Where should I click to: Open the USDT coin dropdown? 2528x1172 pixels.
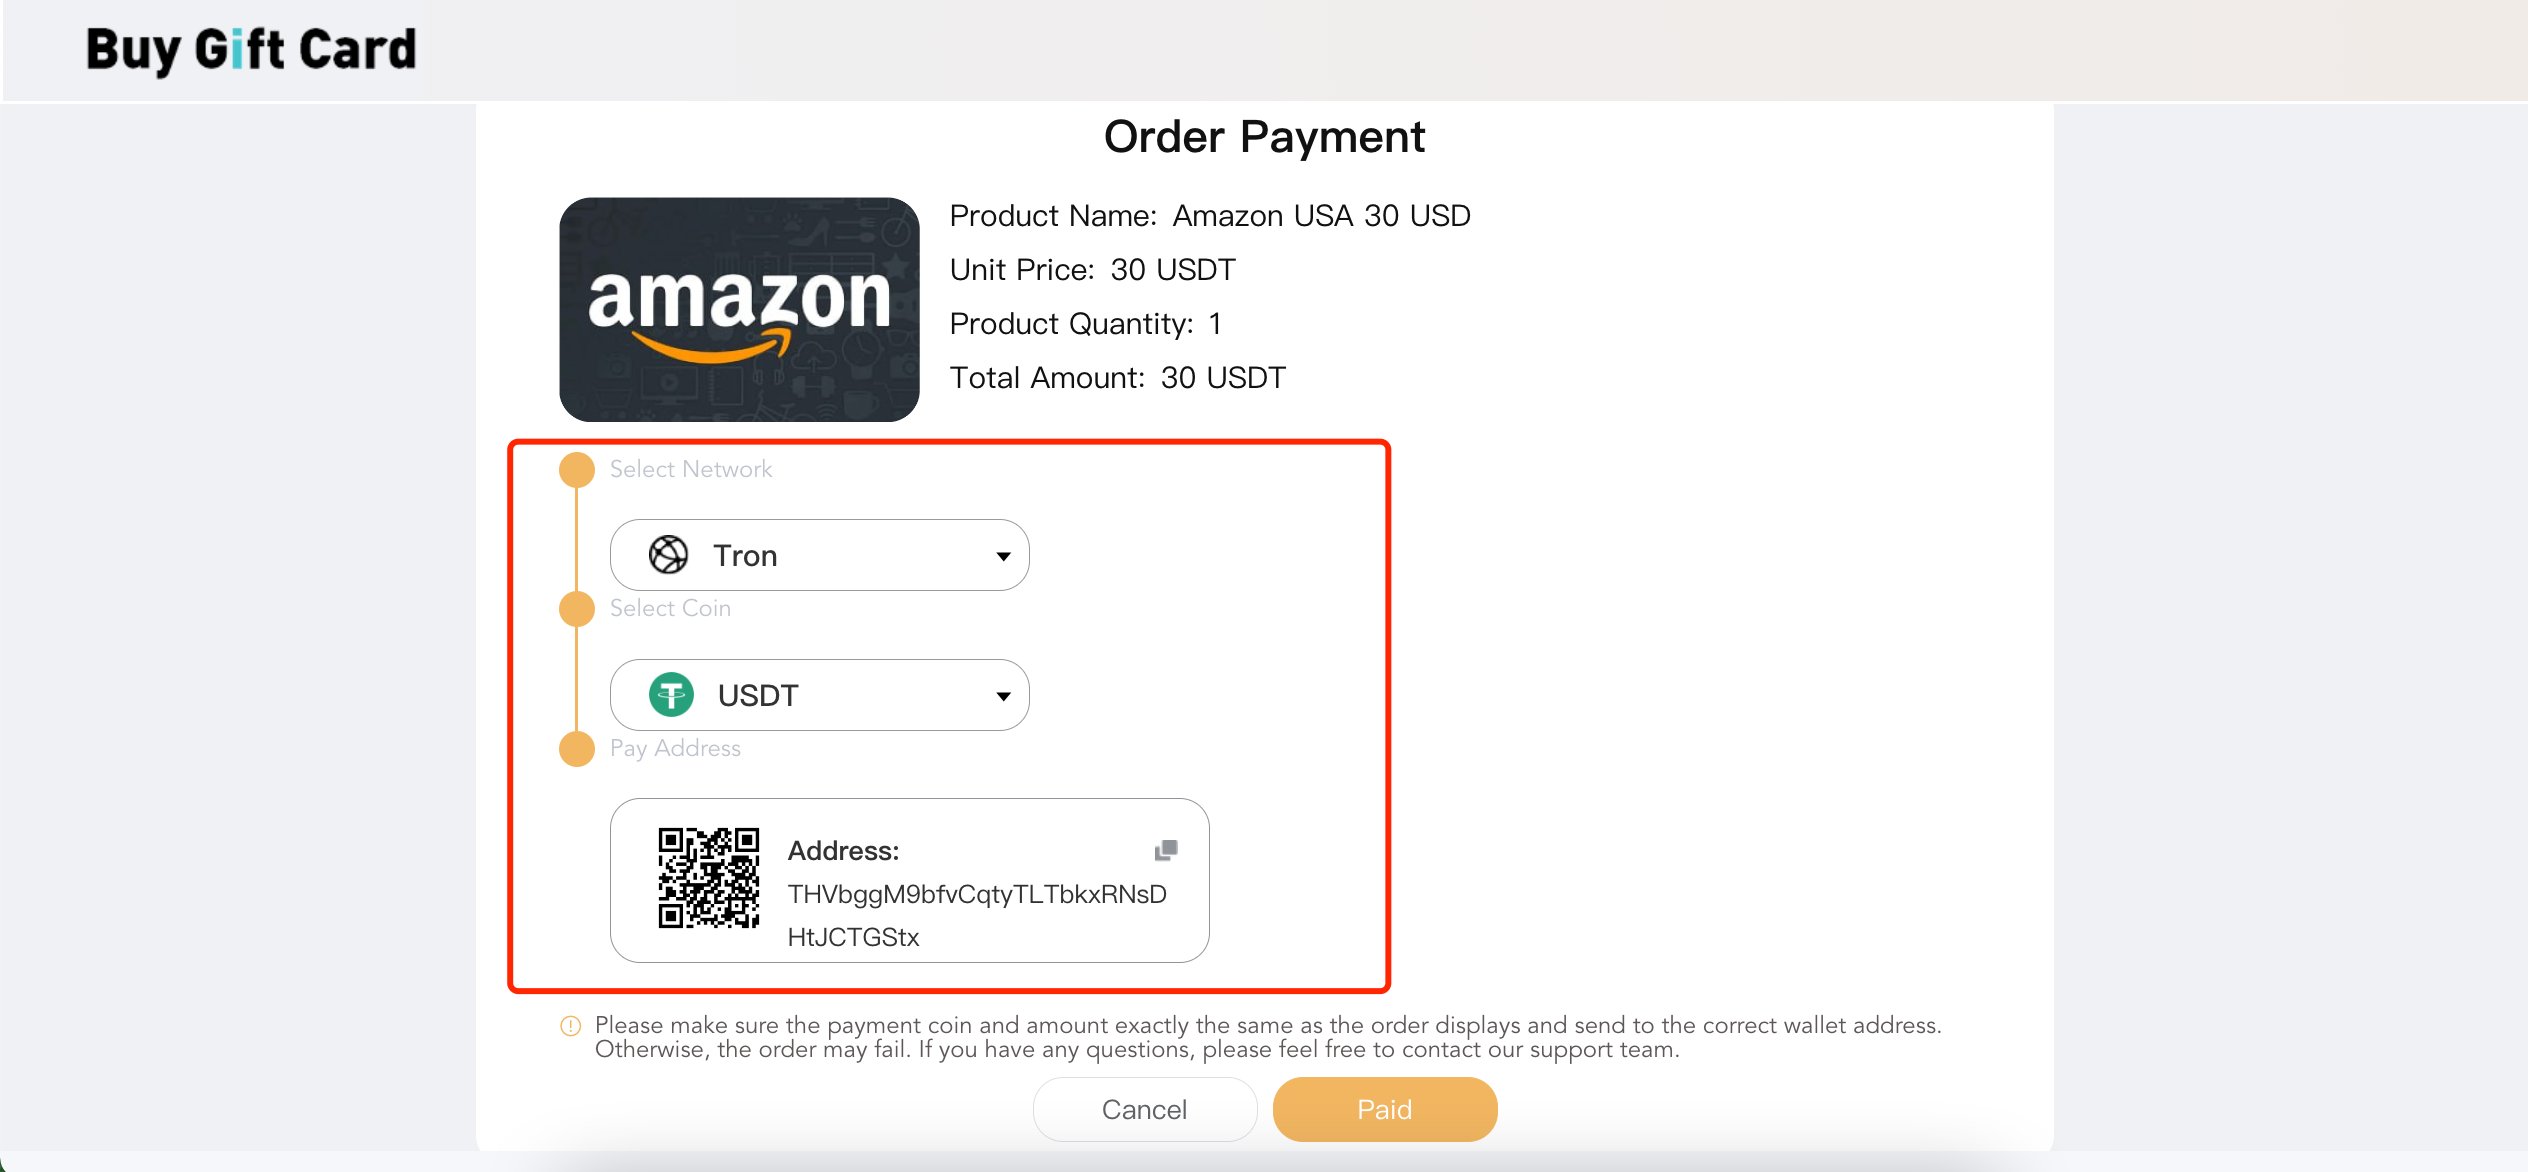819,695
